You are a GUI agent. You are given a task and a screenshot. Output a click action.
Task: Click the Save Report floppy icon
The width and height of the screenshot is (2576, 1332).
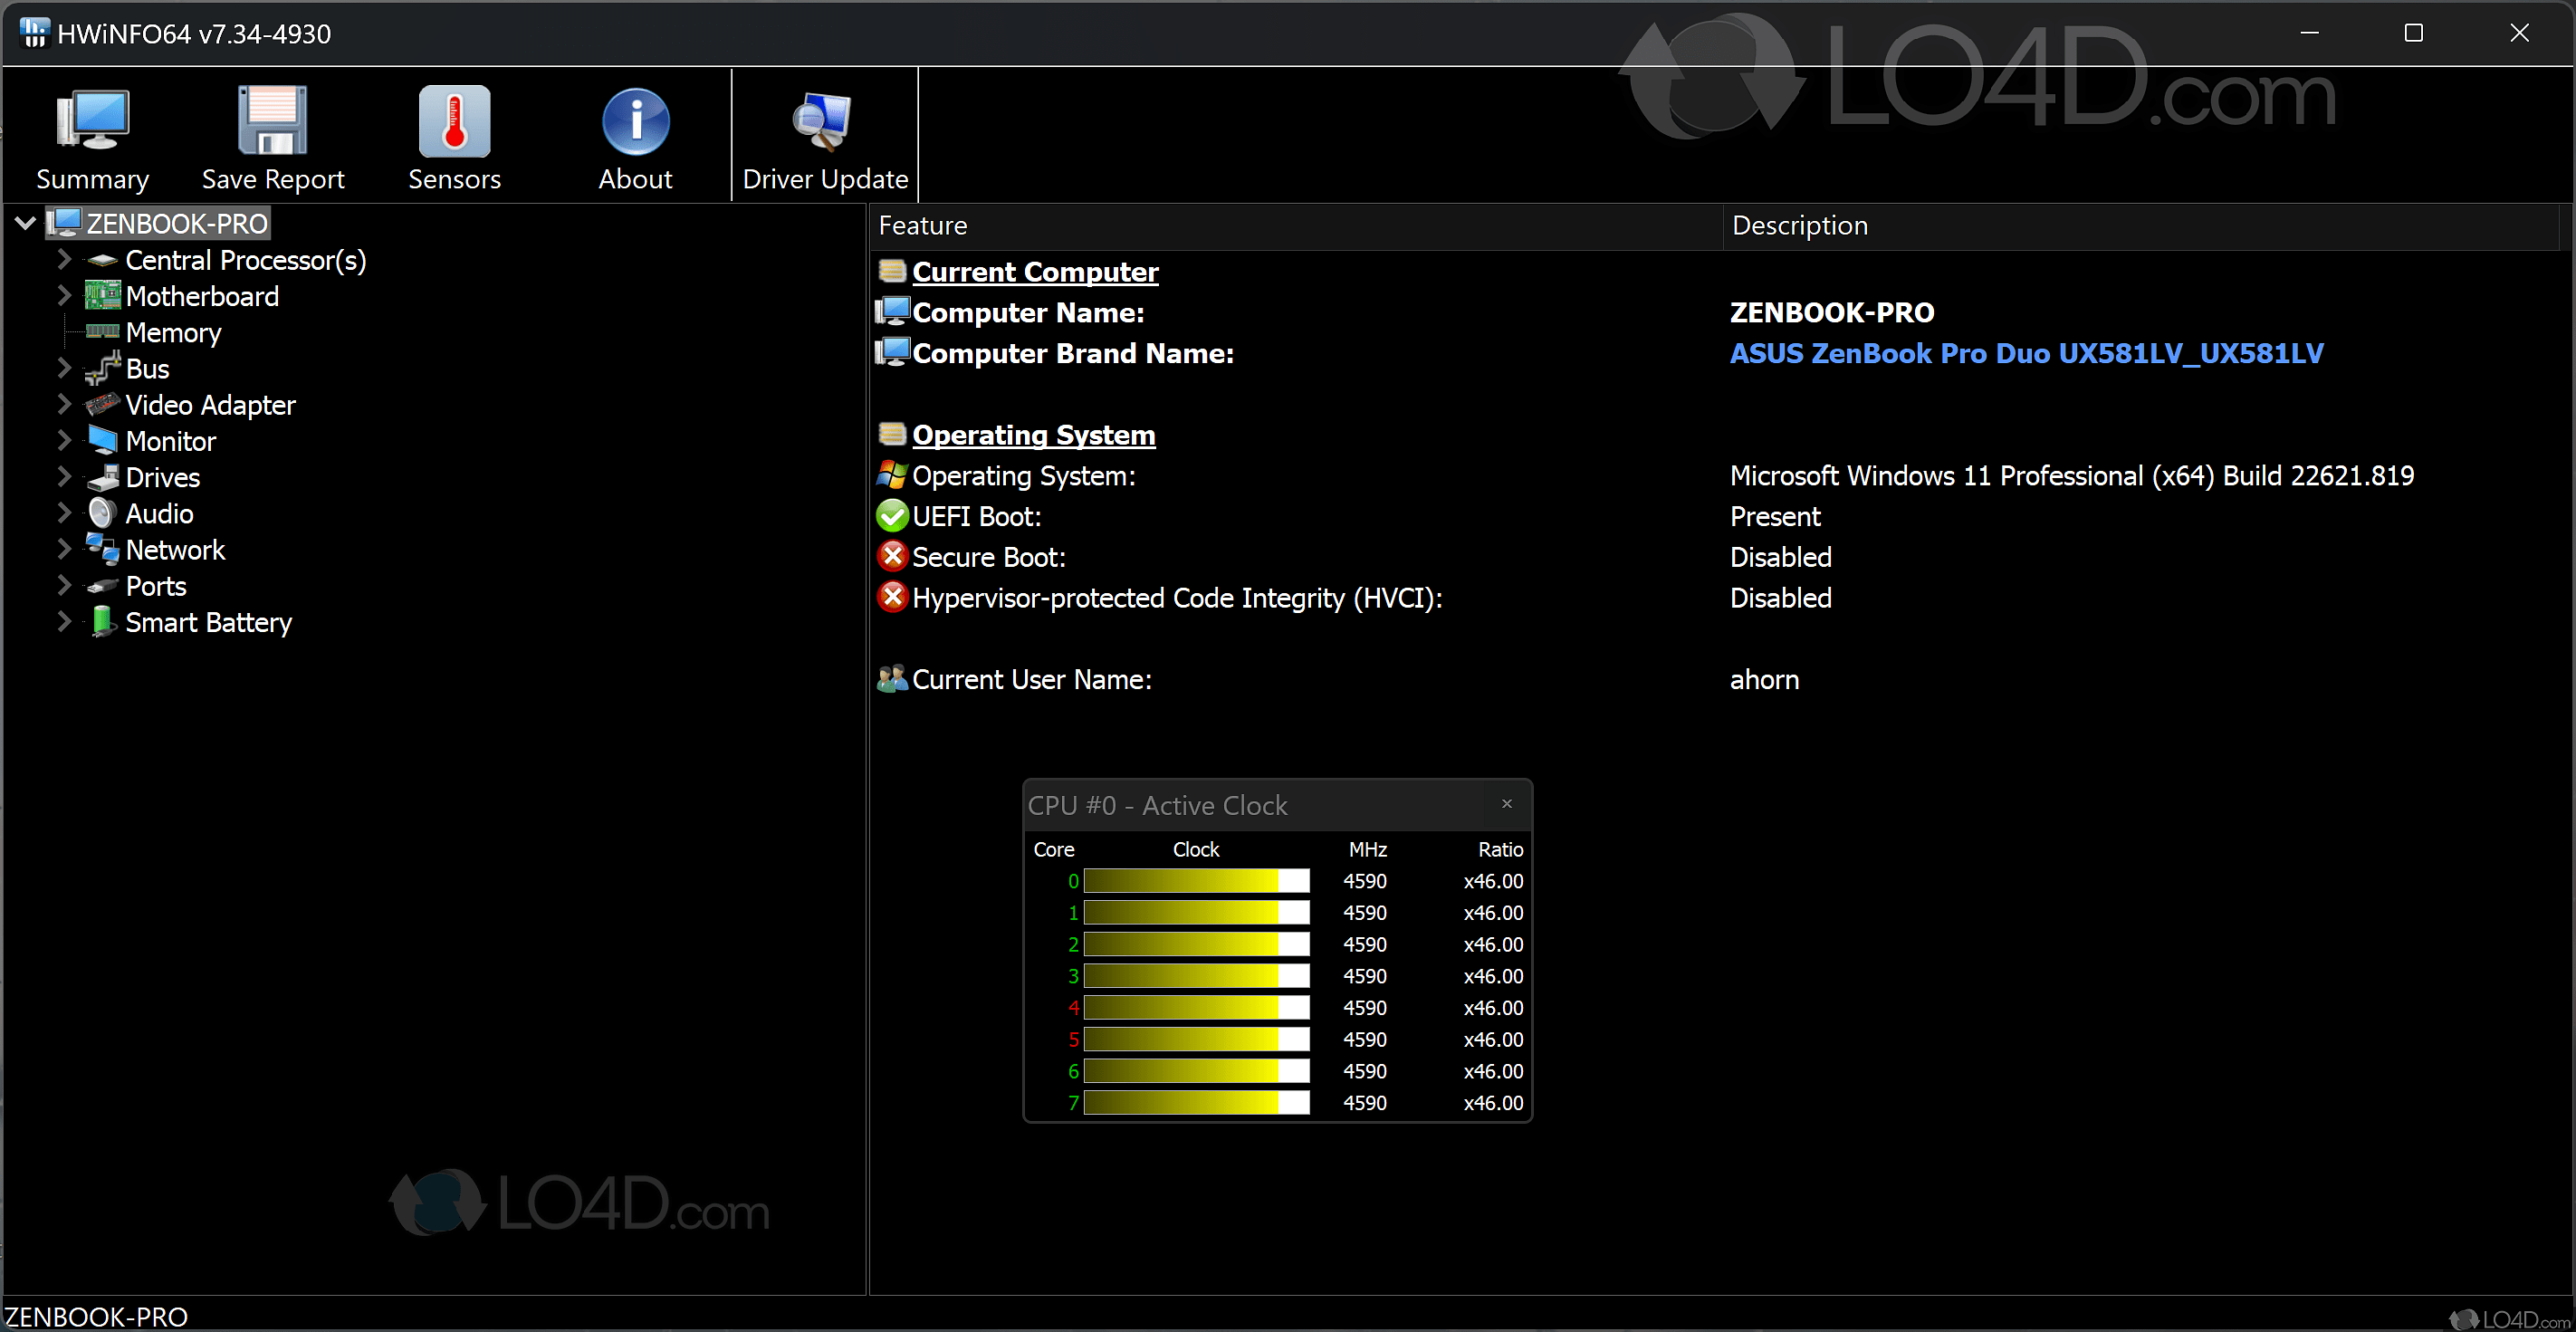coord(272,122)
